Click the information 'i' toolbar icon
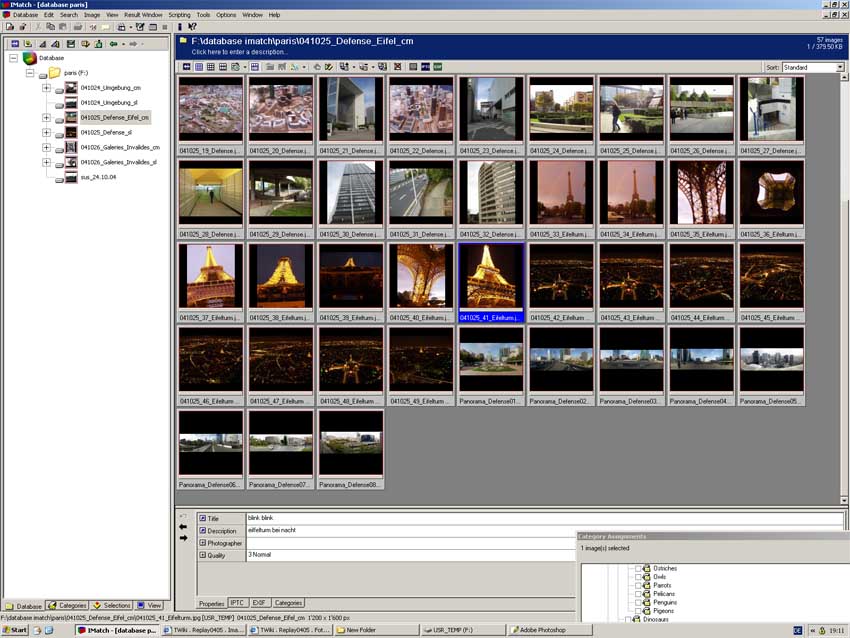This screenshot has height=638, width=850. coord(179,27)
